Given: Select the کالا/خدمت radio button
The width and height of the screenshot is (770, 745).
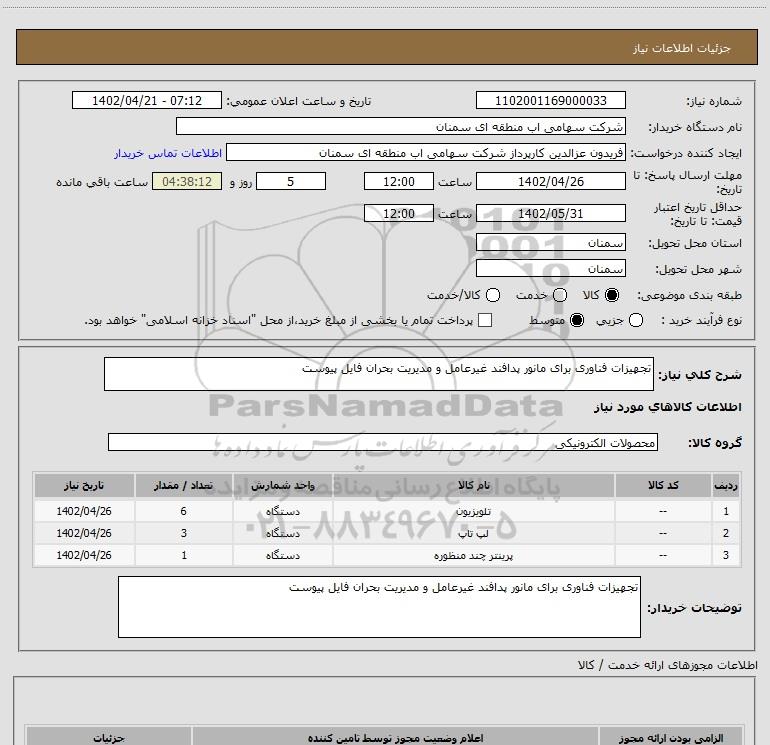Looking at the screenshot, I should pyautogui.click(x=493, y=295).
